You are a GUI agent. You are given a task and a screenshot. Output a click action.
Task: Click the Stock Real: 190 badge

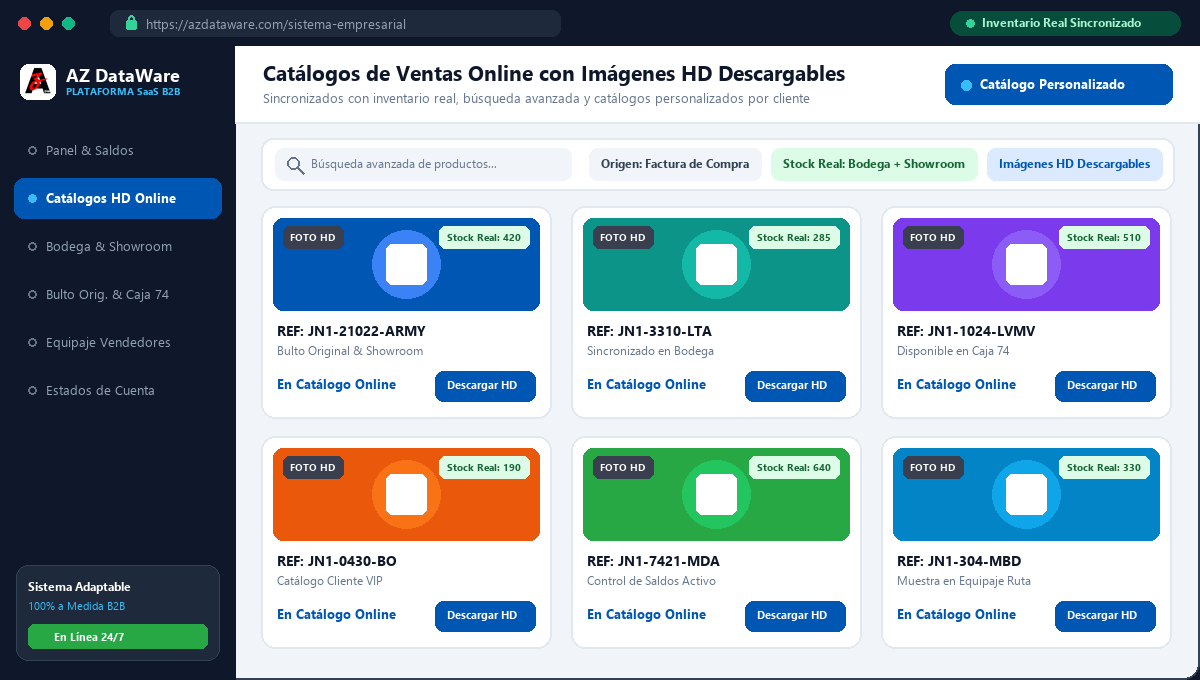pyautogui.click(x=484, y=468)
